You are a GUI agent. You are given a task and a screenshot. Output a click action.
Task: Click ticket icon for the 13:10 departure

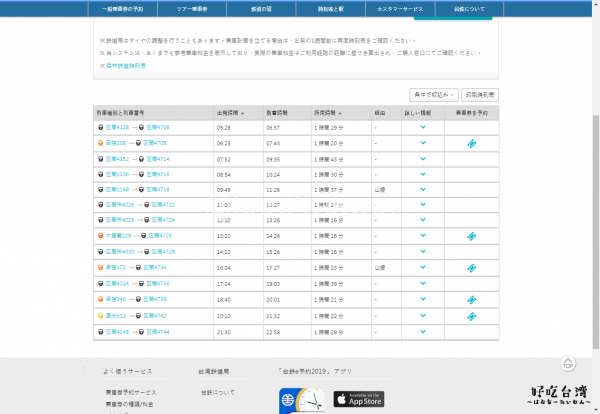pos(471,237)
